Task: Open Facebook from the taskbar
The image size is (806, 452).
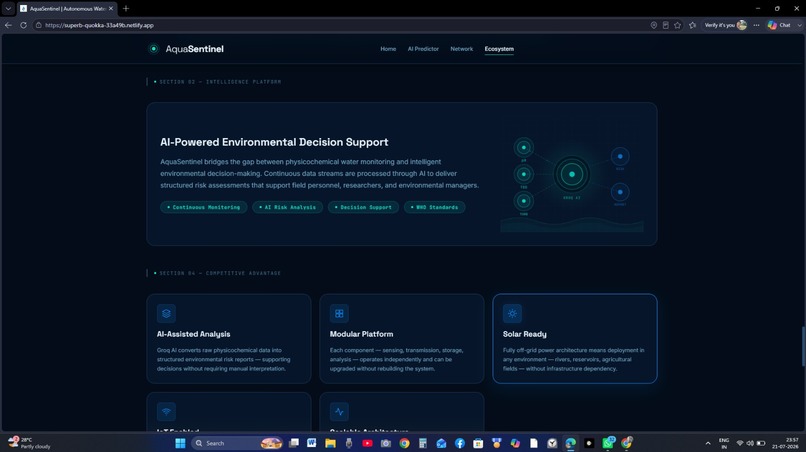Action: 460,443
